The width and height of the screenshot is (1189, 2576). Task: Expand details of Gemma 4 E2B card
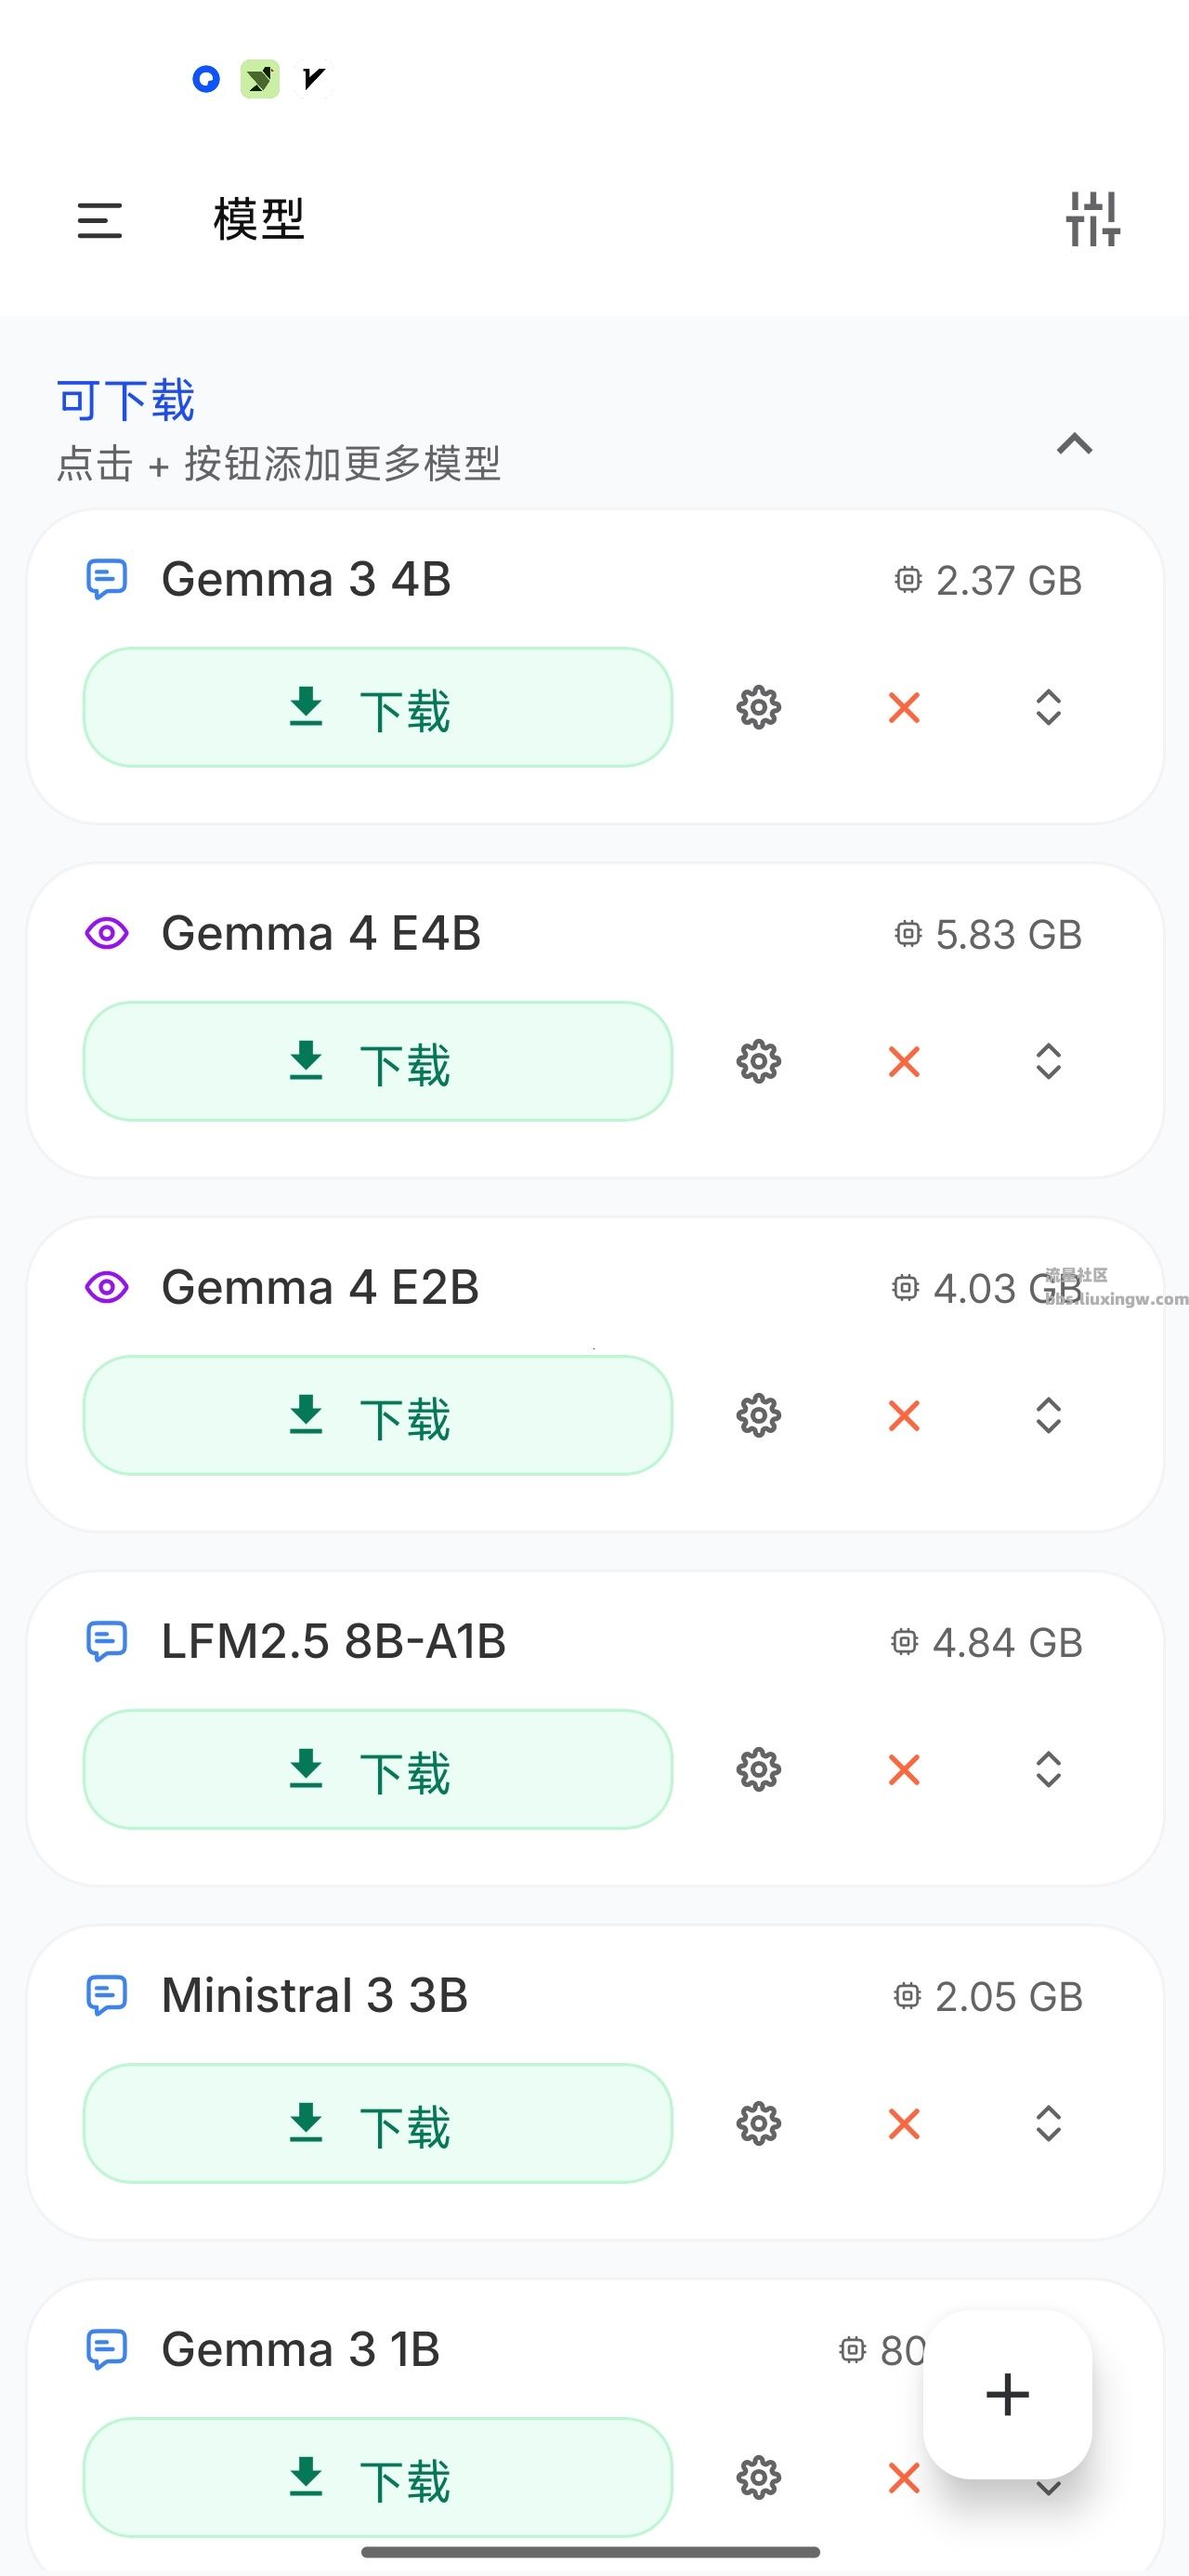pyautogui.click(x=1048, y=1416)
